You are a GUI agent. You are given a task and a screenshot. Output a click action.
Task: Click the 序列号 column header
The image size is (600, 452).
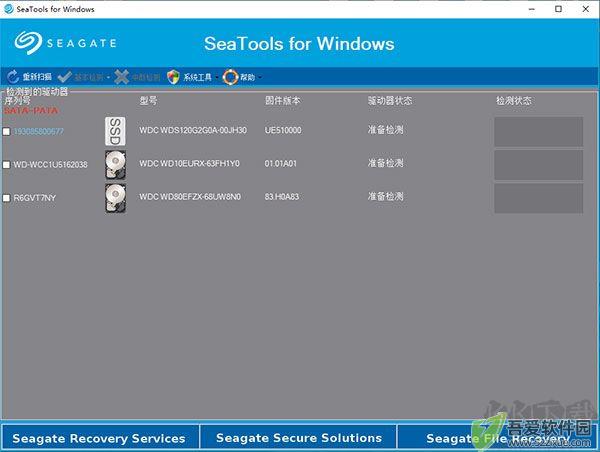click(x=18, y=101)
